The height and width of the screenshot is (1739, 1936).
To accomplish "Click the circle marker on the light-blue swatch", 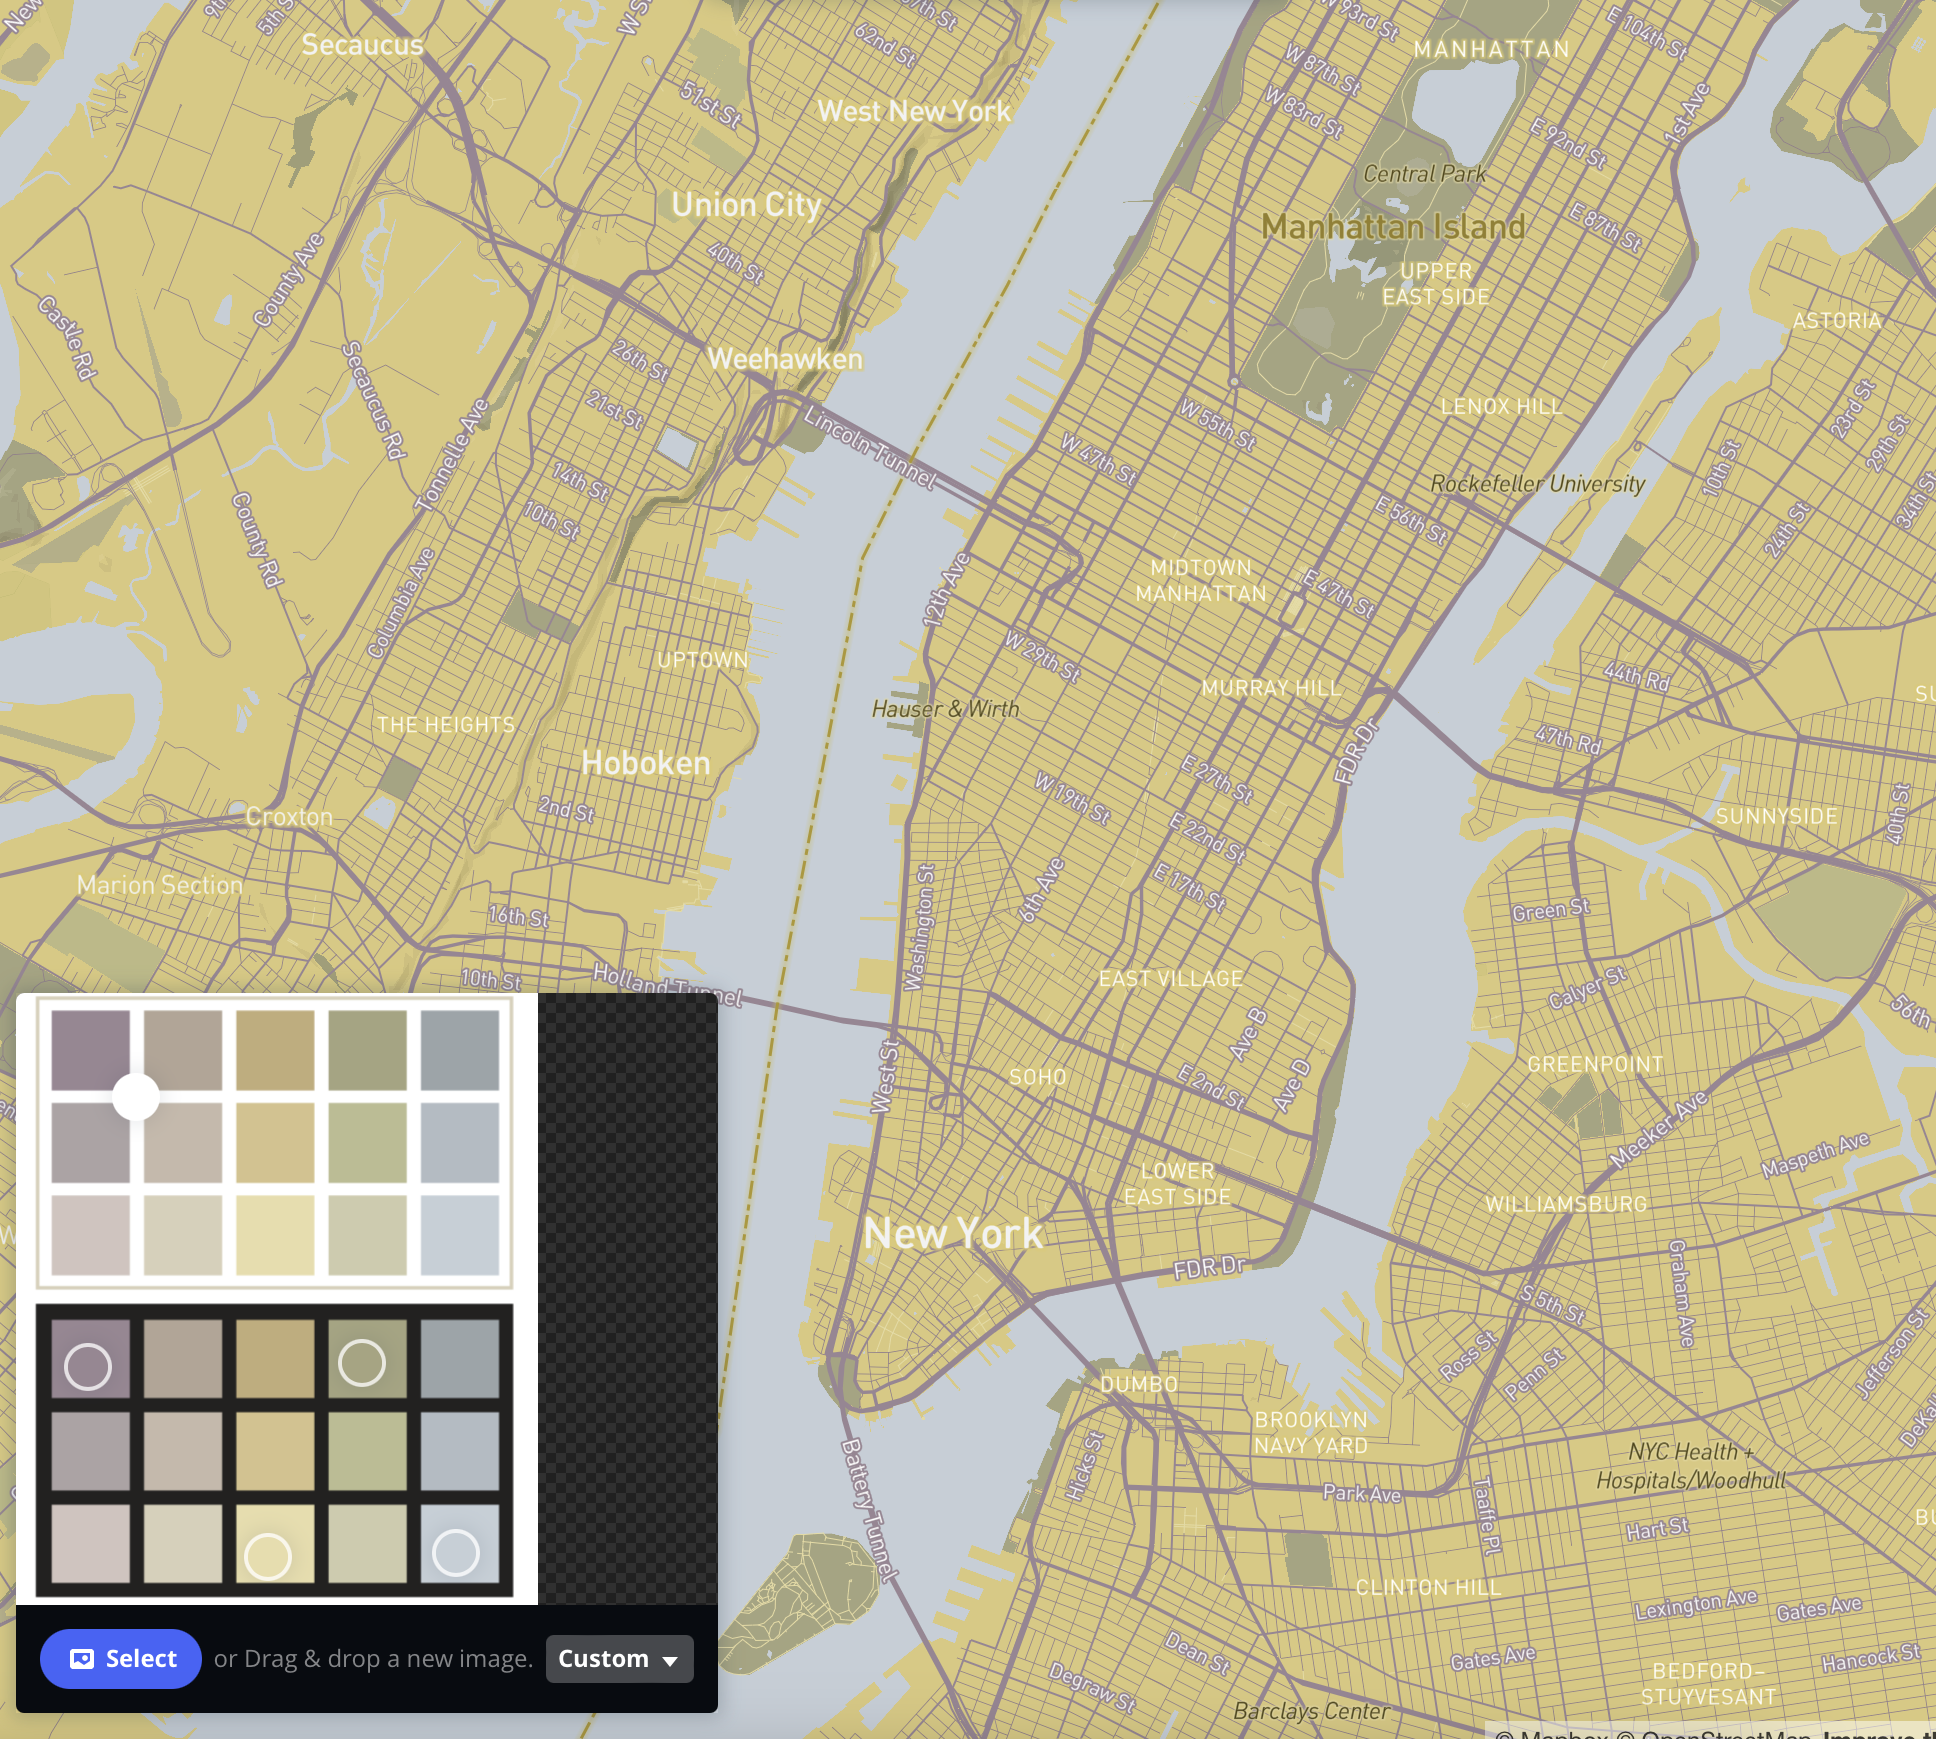I will point(456,1553).
